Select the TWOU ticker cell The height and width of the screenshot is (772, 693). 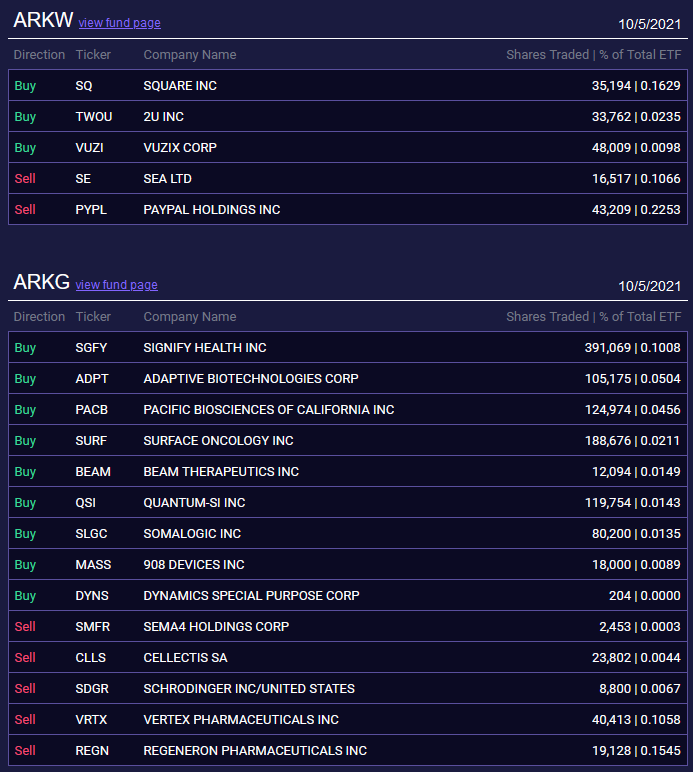94,117
